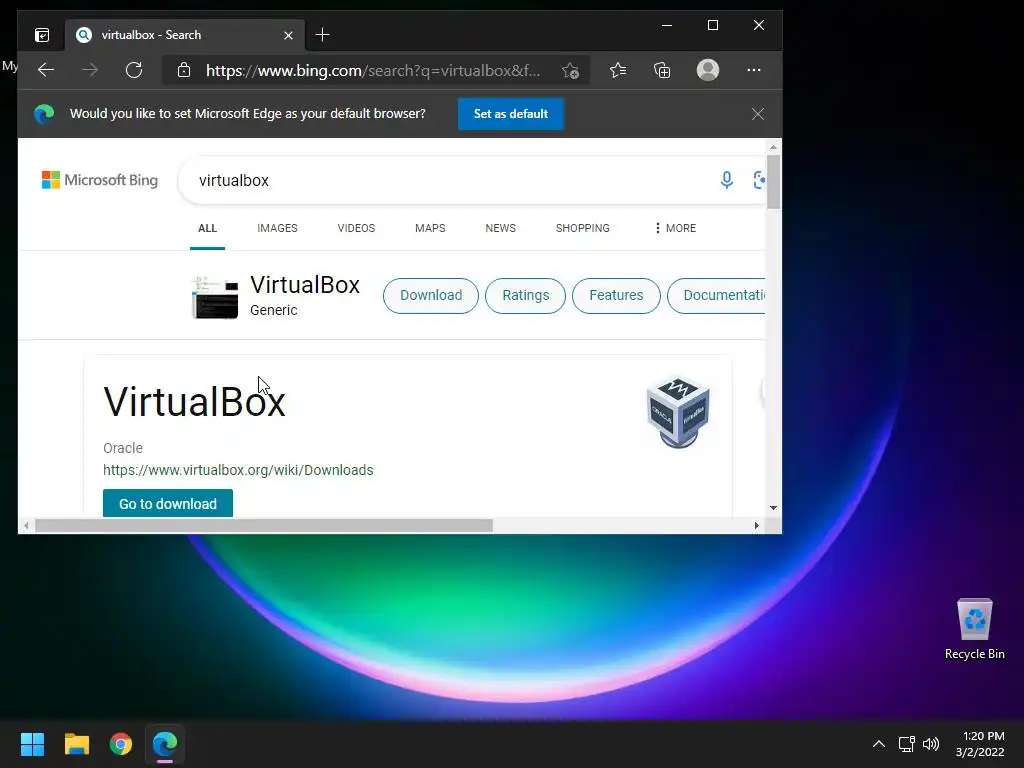Click the Features pill button

[616, 295]
